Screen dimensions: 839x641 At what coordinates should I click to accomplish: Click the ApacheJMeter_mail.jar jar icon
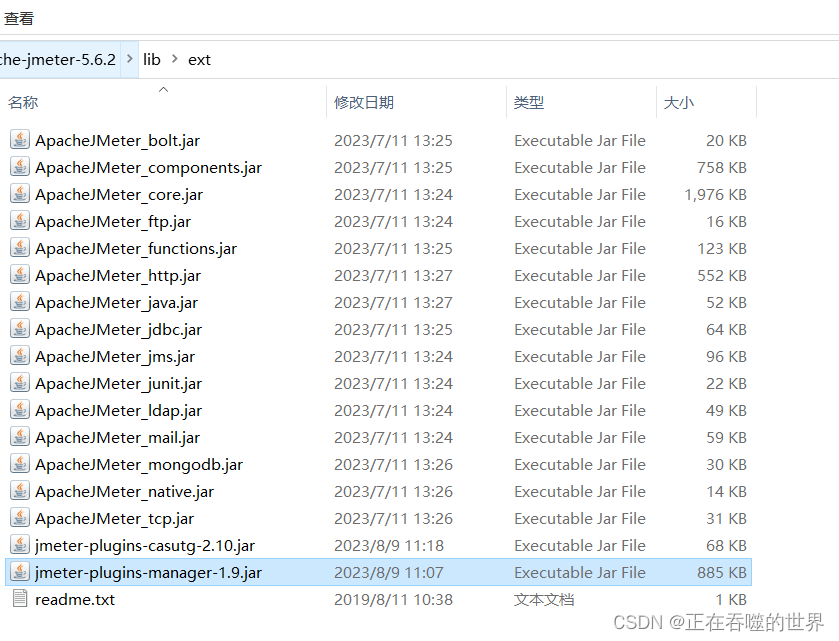pyautogui.click(x=20, y=437)
